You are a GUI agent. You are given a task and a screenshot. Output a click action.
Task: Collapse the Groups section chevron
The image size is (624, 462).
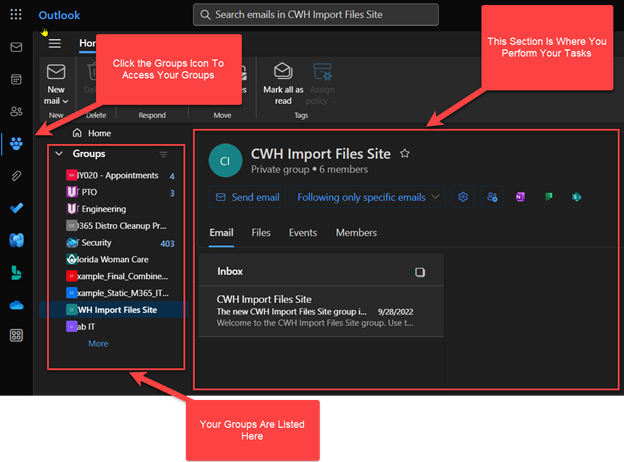[59, 154]
